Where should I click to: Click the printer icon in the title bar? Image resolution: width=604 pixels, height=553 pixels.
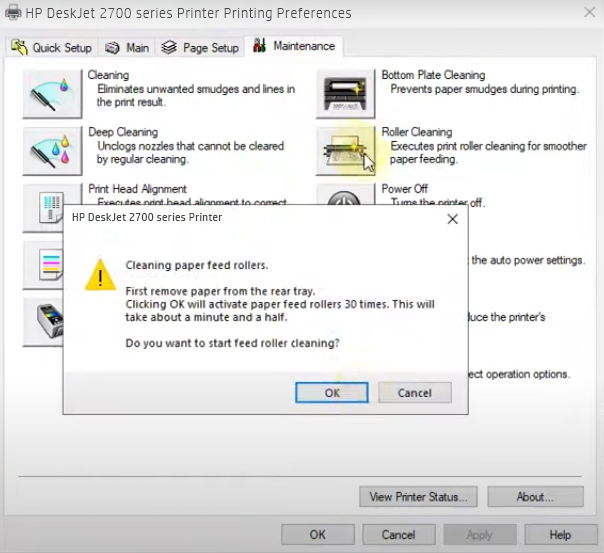click(13, 12)
